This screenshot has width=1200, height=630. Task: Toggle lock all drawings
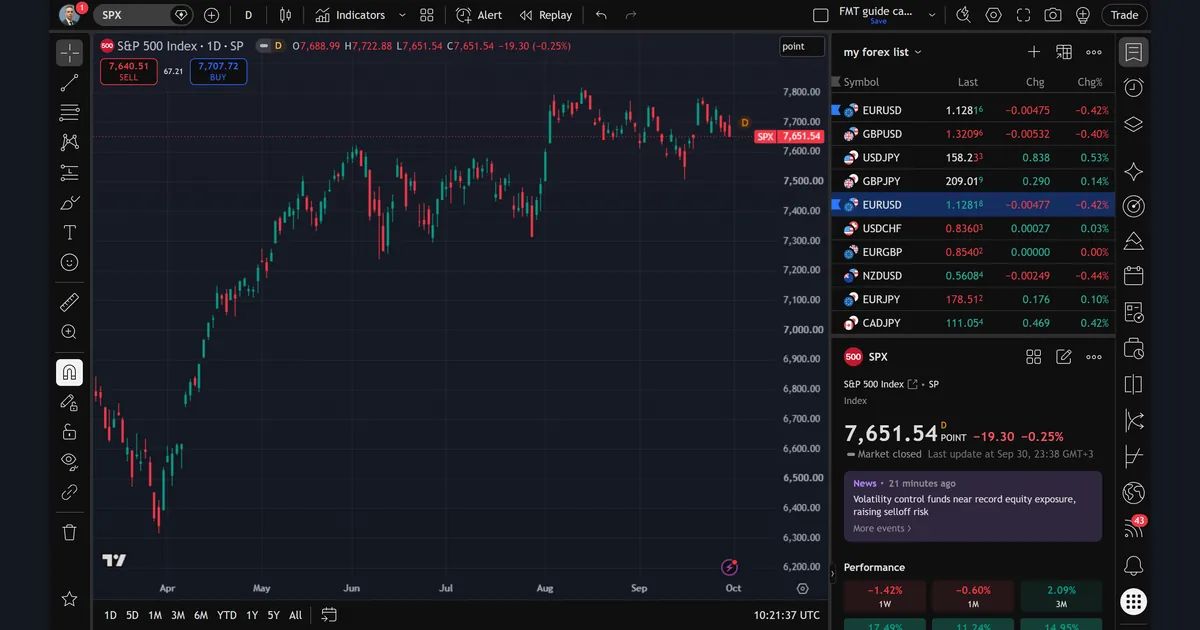coord(69,432)
